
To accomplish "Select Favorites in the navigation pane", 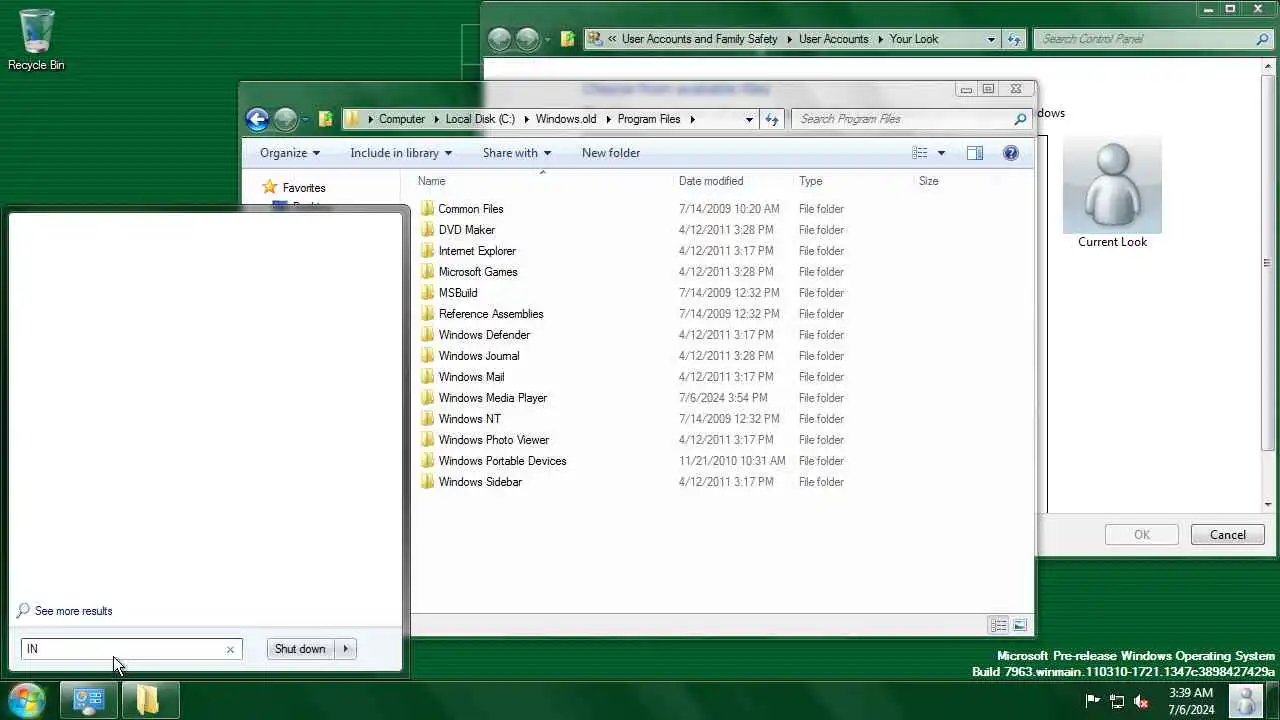I will tap(304, 188).
